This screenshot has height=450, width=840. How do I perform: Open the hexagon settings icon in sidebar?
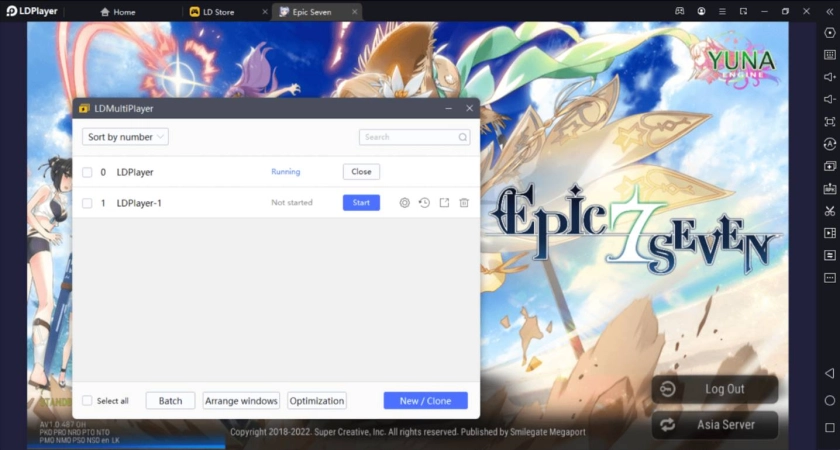(829, 33)
